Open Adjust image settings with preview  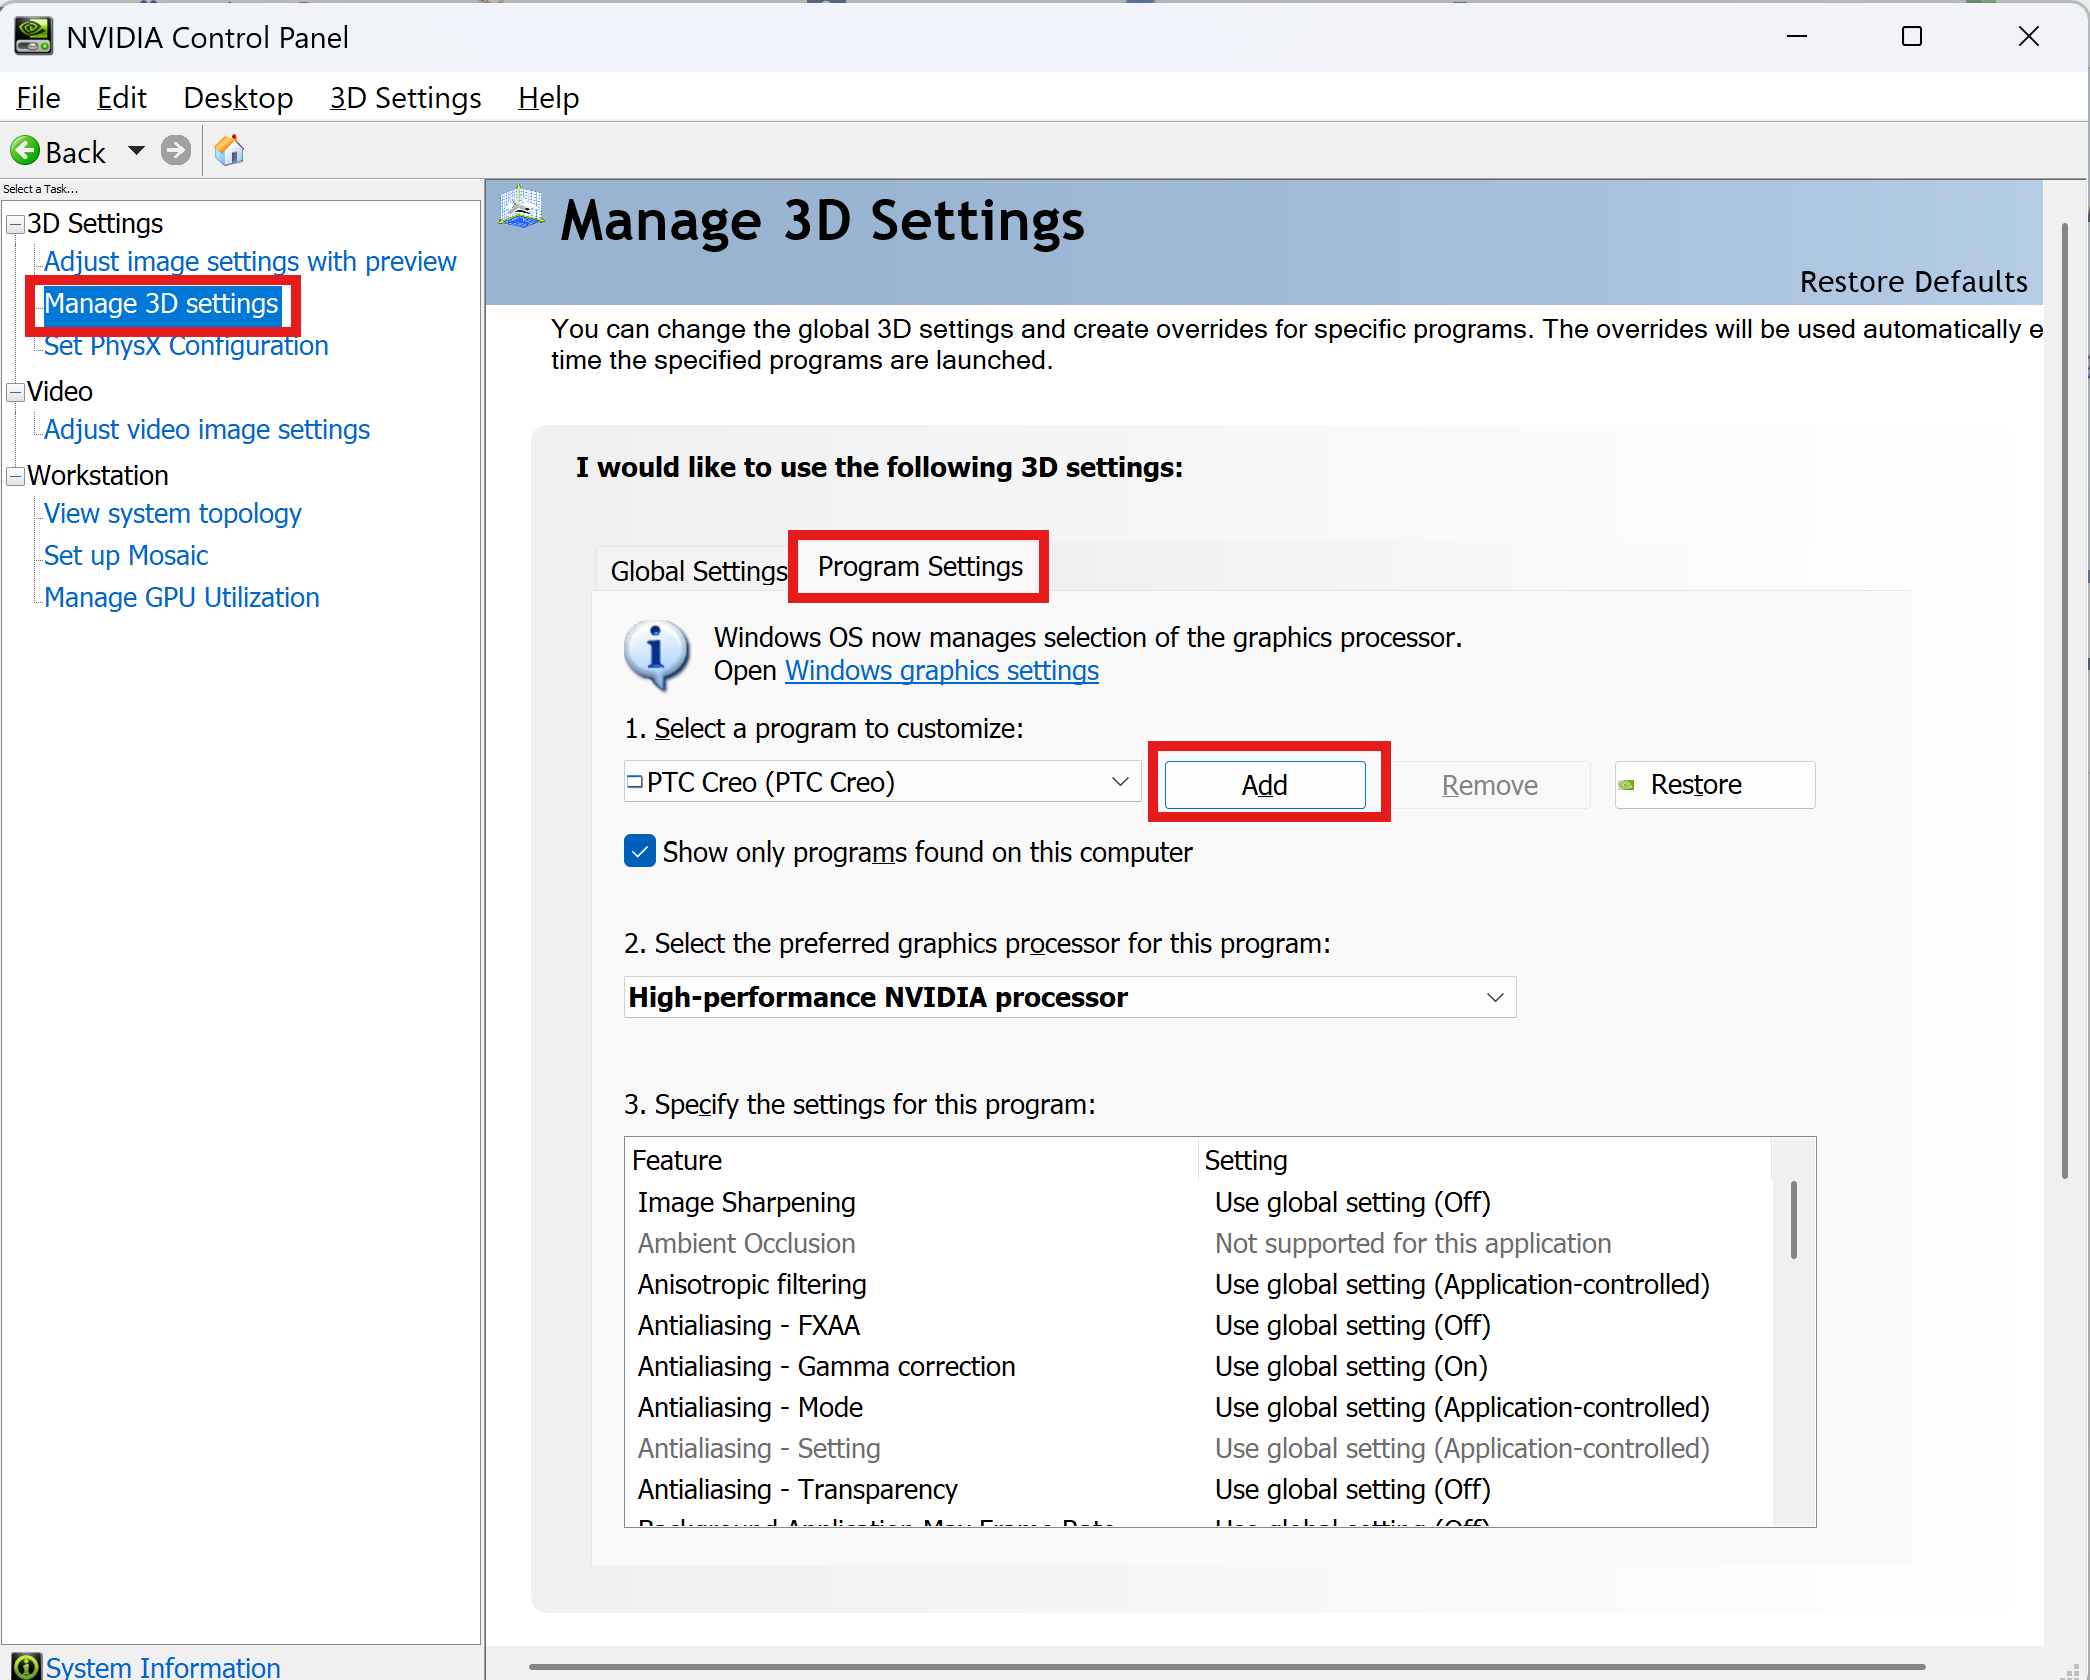[250, 262]
